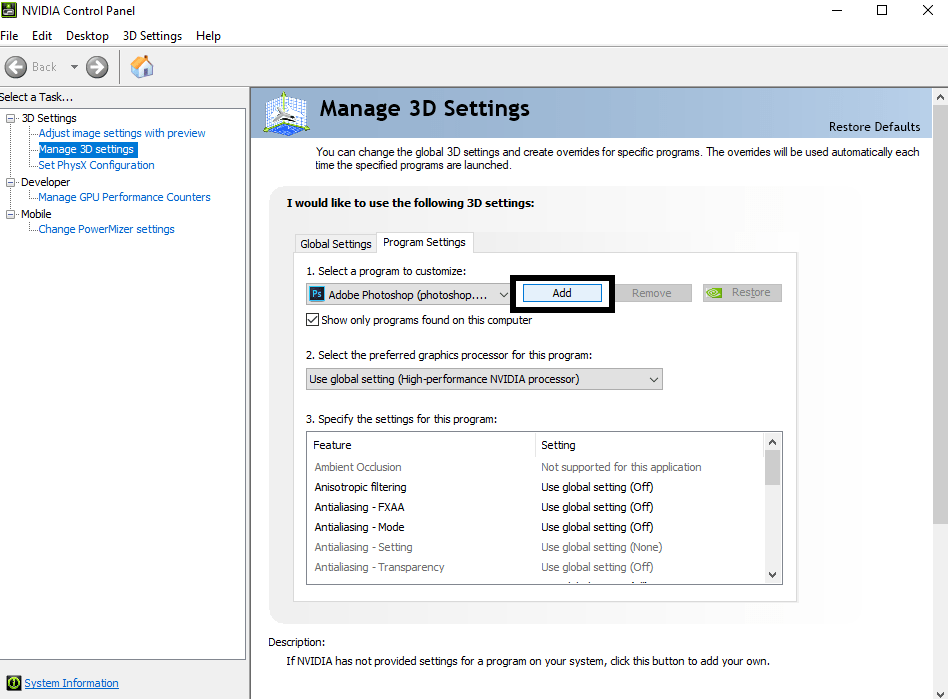Switch to the Global Settings tab
948x699 pixels.
click(x=336, y=244)
